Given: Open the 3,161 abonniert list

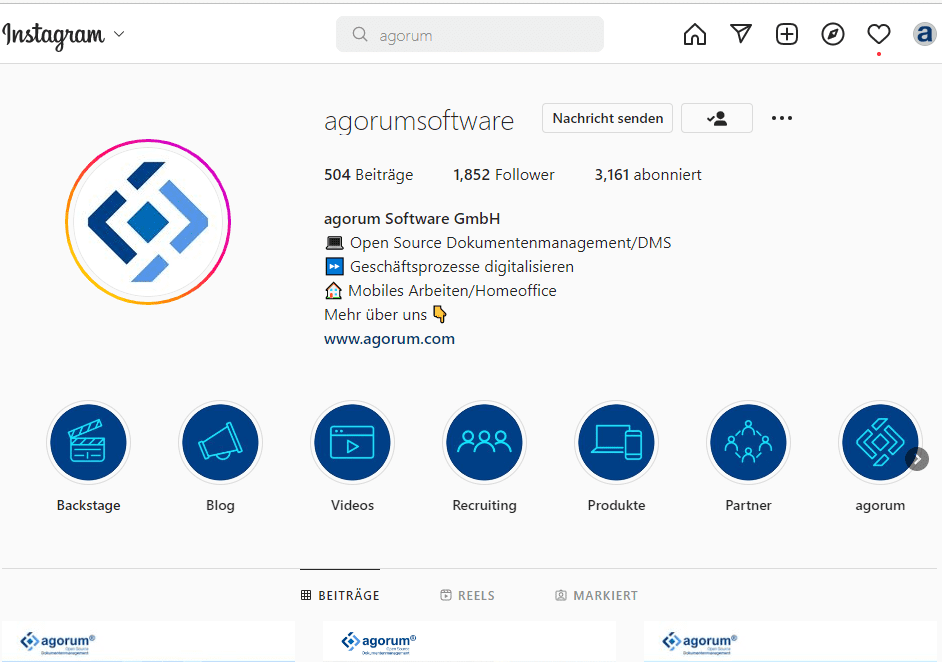Looking at the screenshot, I should (x=648, y=175).
